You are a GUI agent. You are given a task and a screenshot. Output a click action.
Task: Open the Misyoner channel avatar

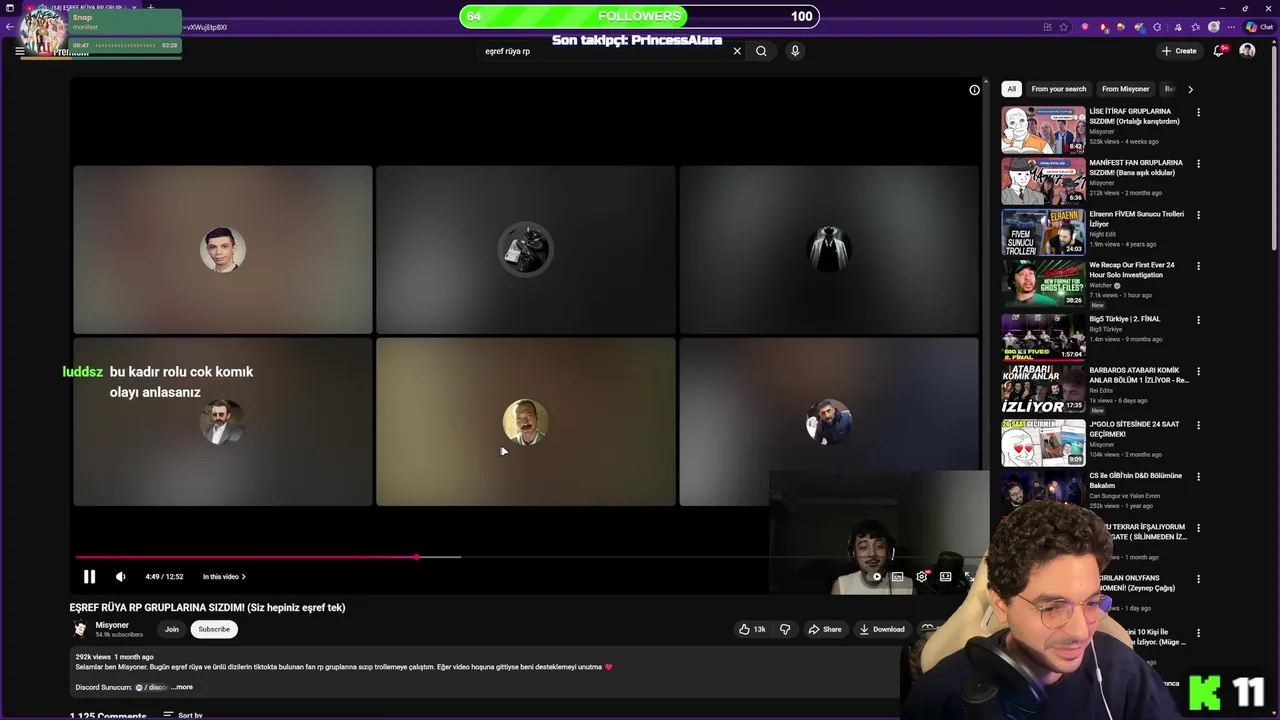pos(80,629)
